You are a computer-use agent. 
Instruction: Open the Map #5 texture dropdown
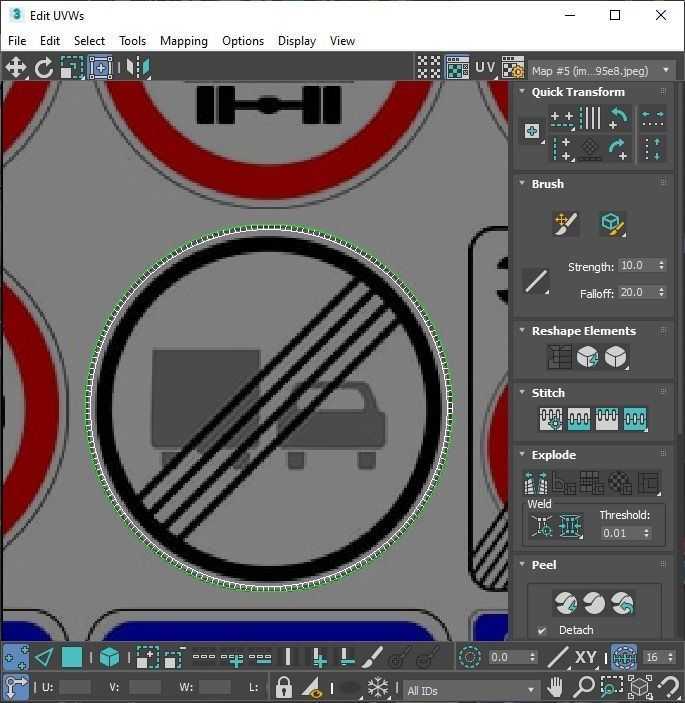tap(601, 70)
